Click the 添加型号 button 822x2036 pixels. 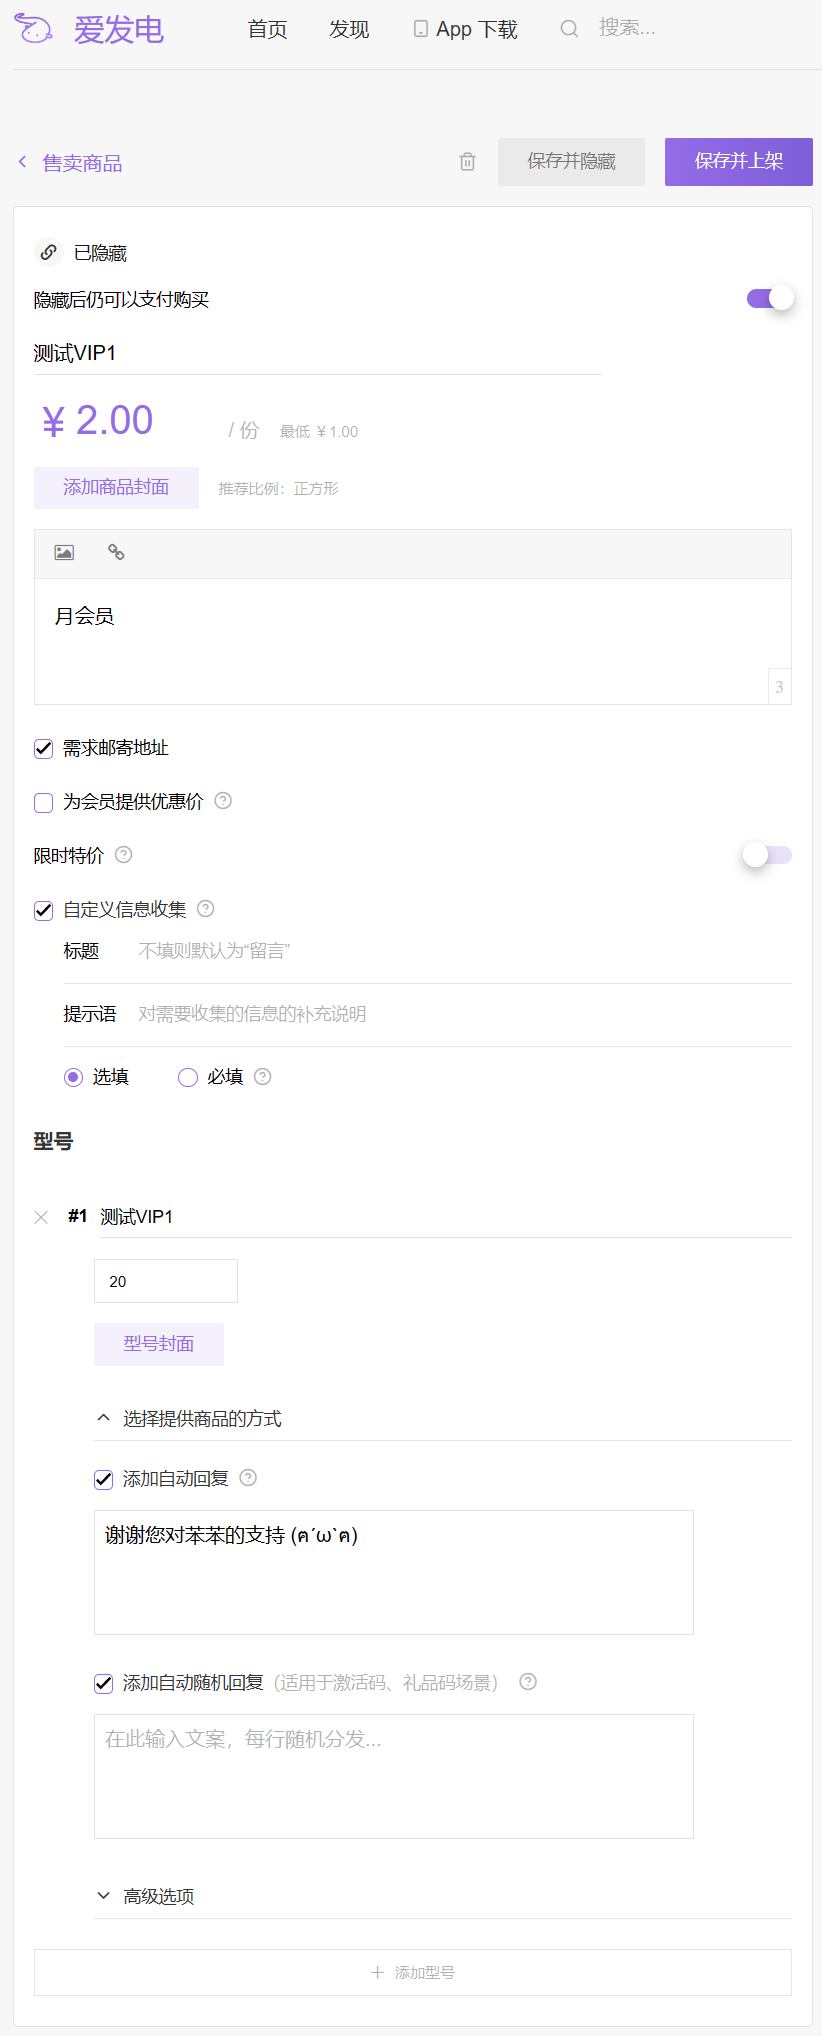(x=412, y=1972)
